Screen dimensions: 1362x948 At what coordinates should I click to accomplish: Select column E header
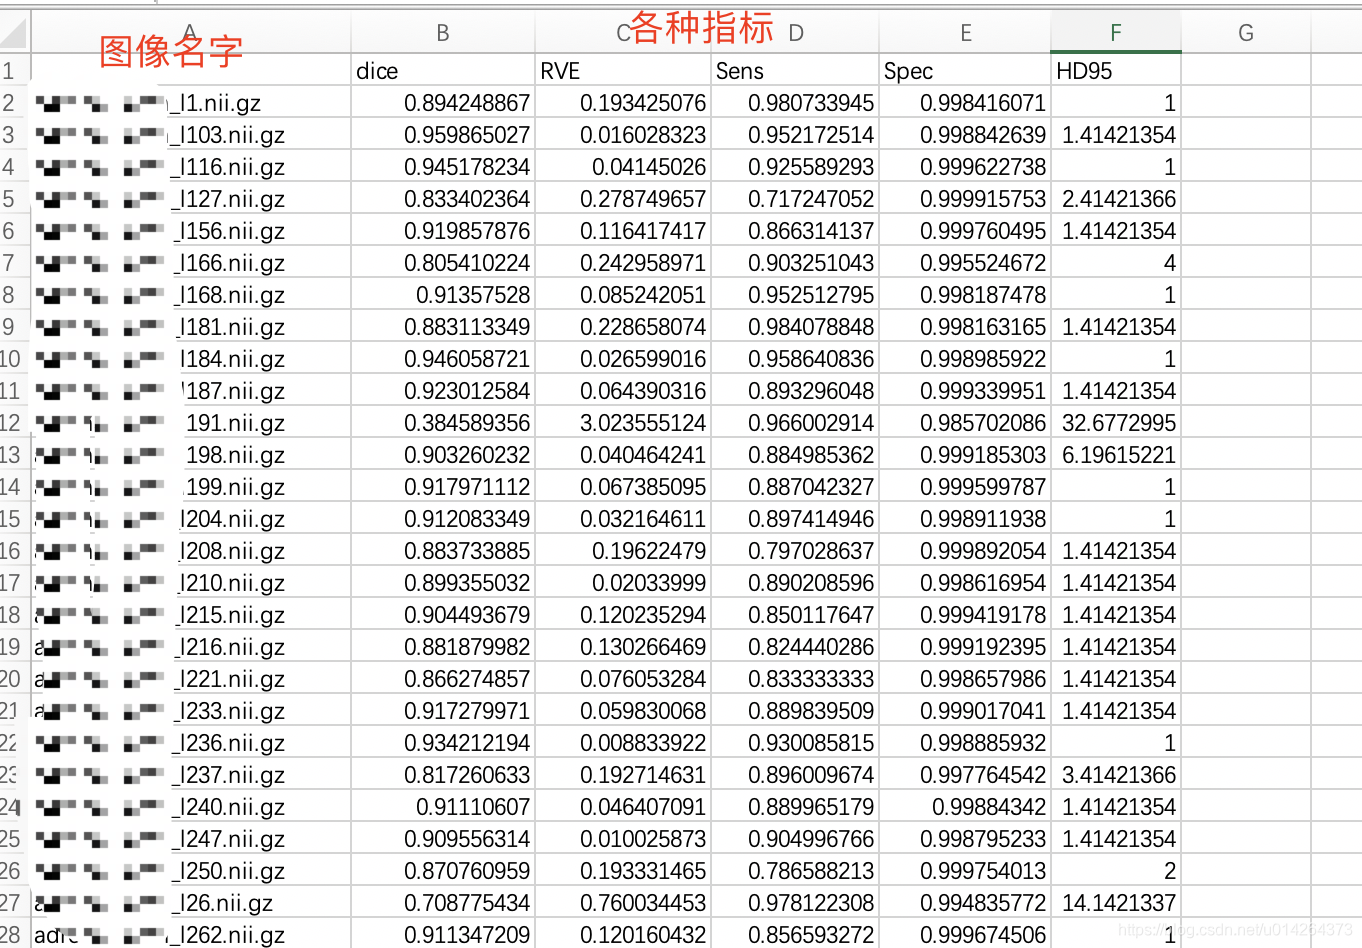(965, 34)
